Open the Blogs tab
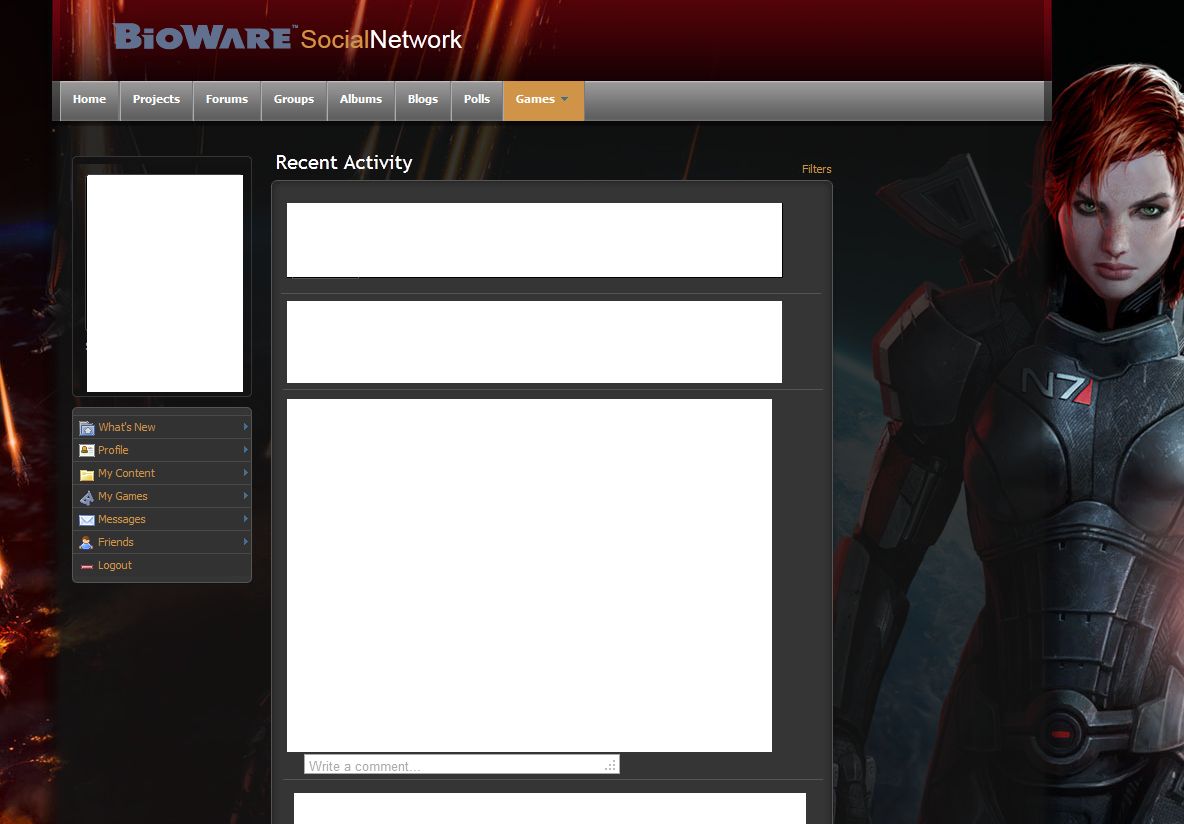Screen dimensions: 1184x824 click(x=423, y=100)
